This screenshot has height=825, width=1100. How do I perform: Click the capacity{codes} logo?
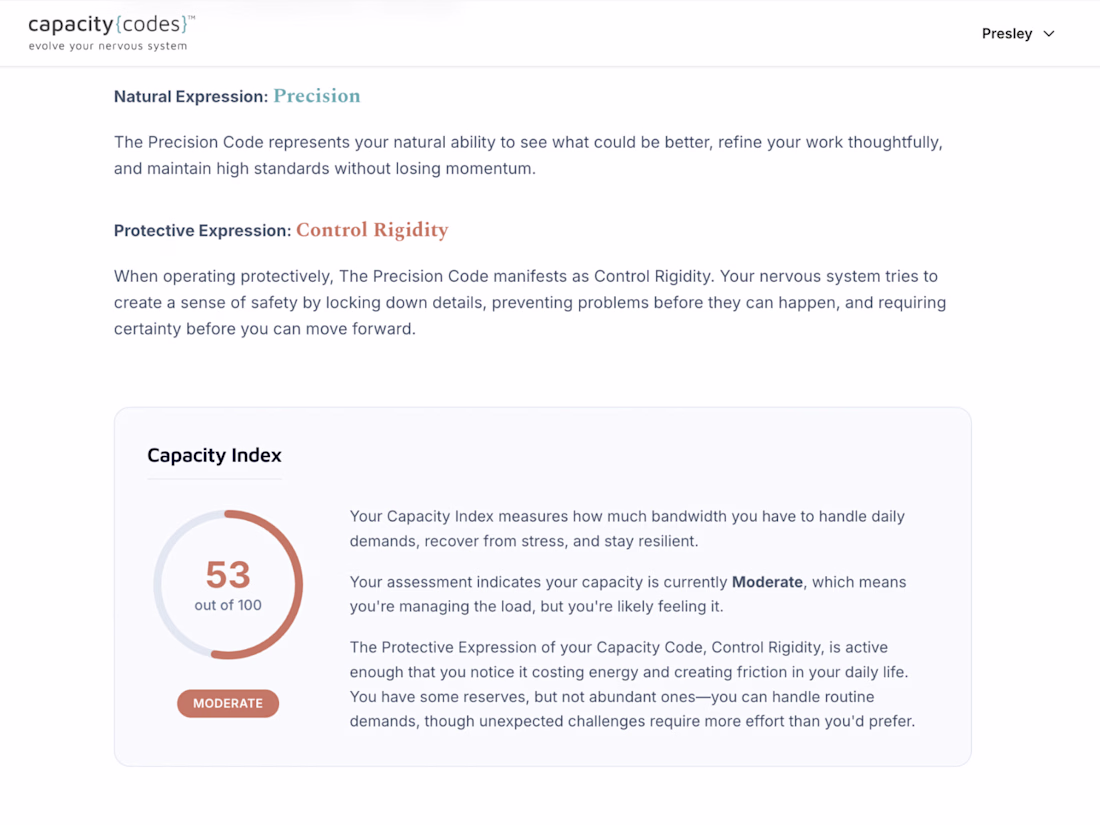[x=111, y=33]
